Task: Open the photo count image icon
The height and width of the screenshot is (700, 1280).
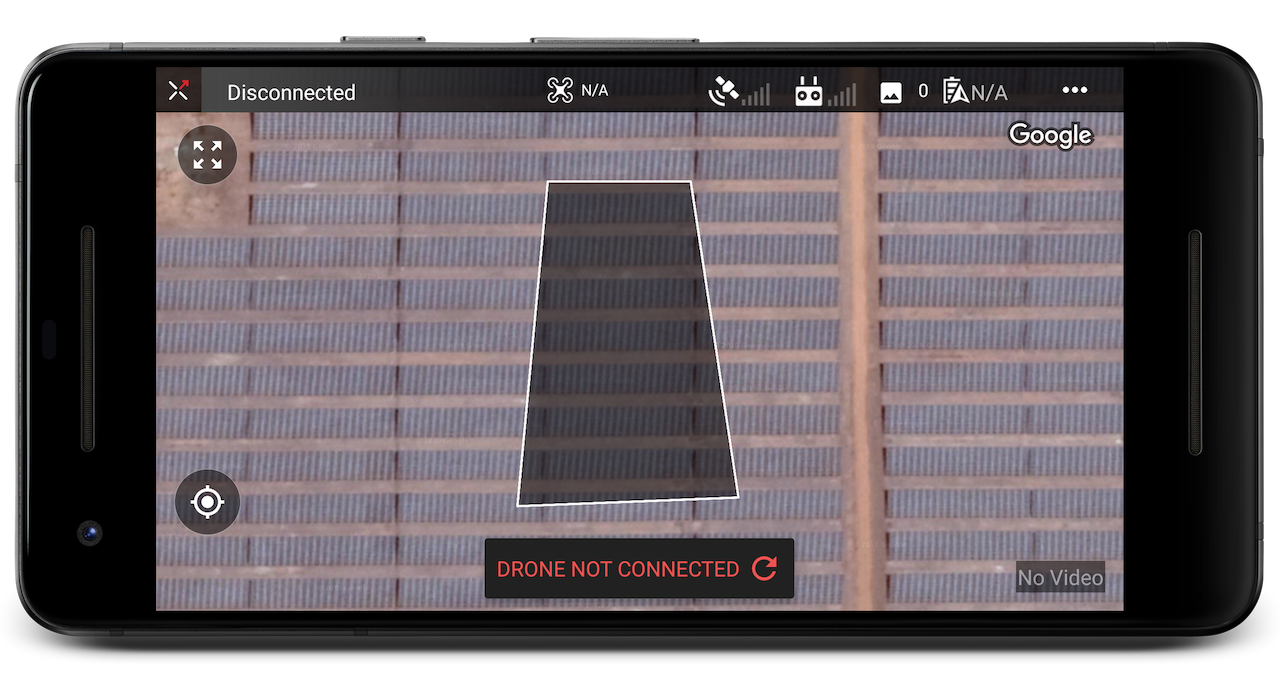Action: 890,92
